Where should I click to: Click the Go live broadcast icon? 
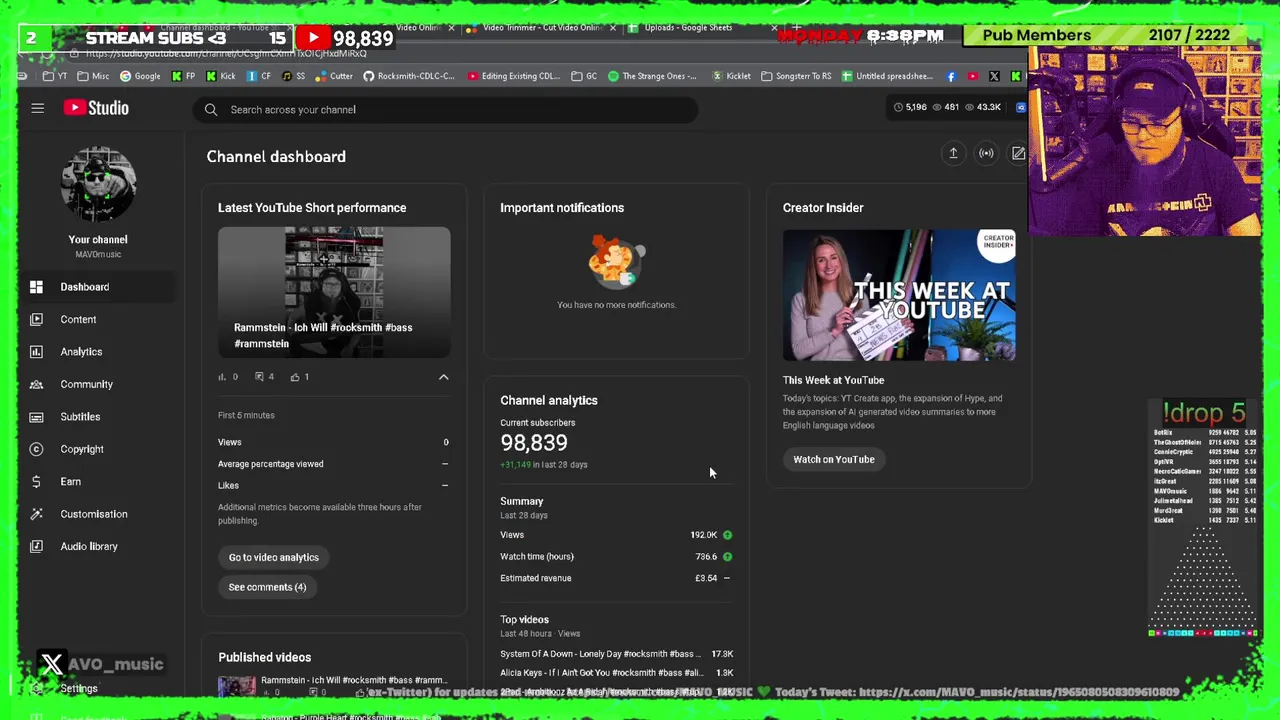click(986, 153)
